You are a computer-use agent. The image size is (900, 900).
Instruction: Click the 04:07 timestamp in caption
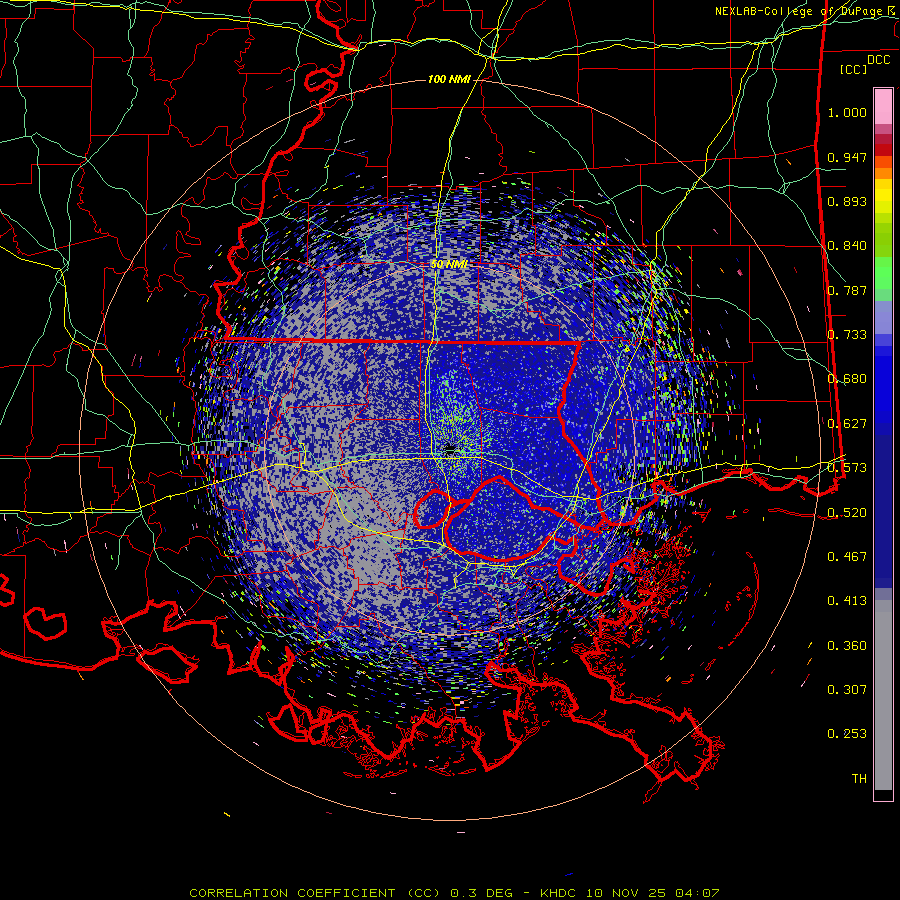point(697,893)
